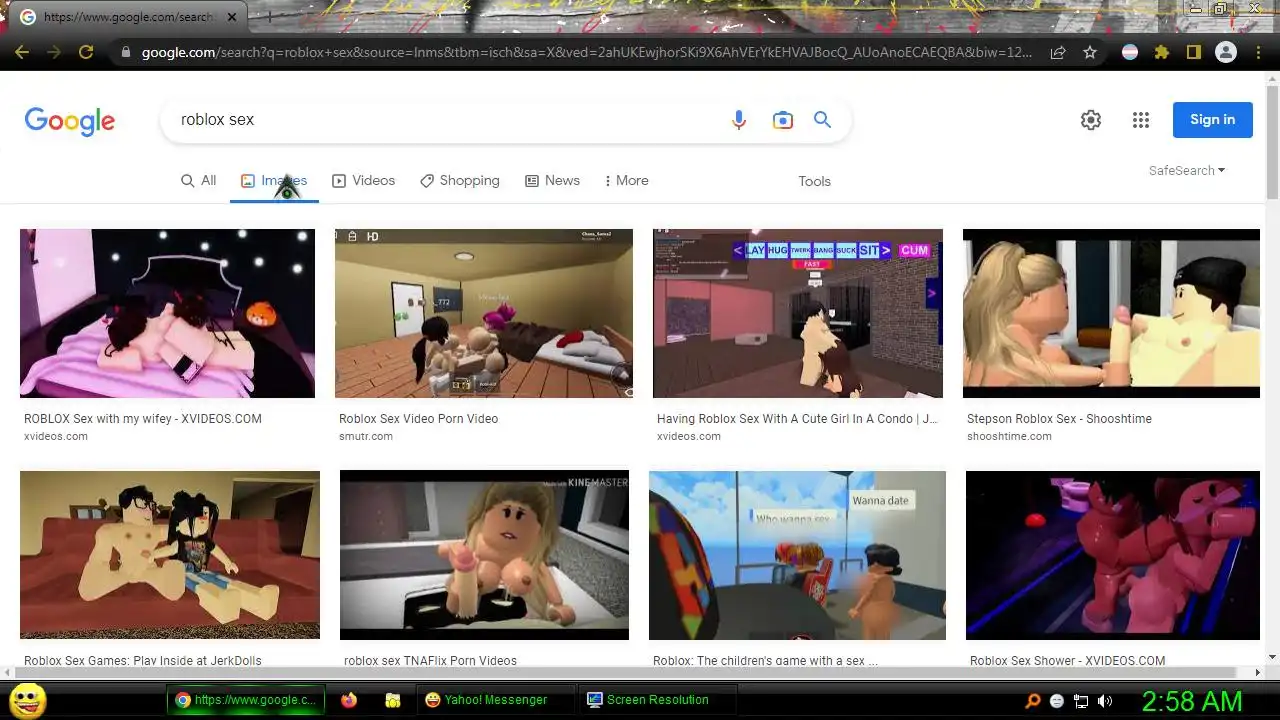Reload the current page
Screen dimensions: 1280x720
click(86, 52)
